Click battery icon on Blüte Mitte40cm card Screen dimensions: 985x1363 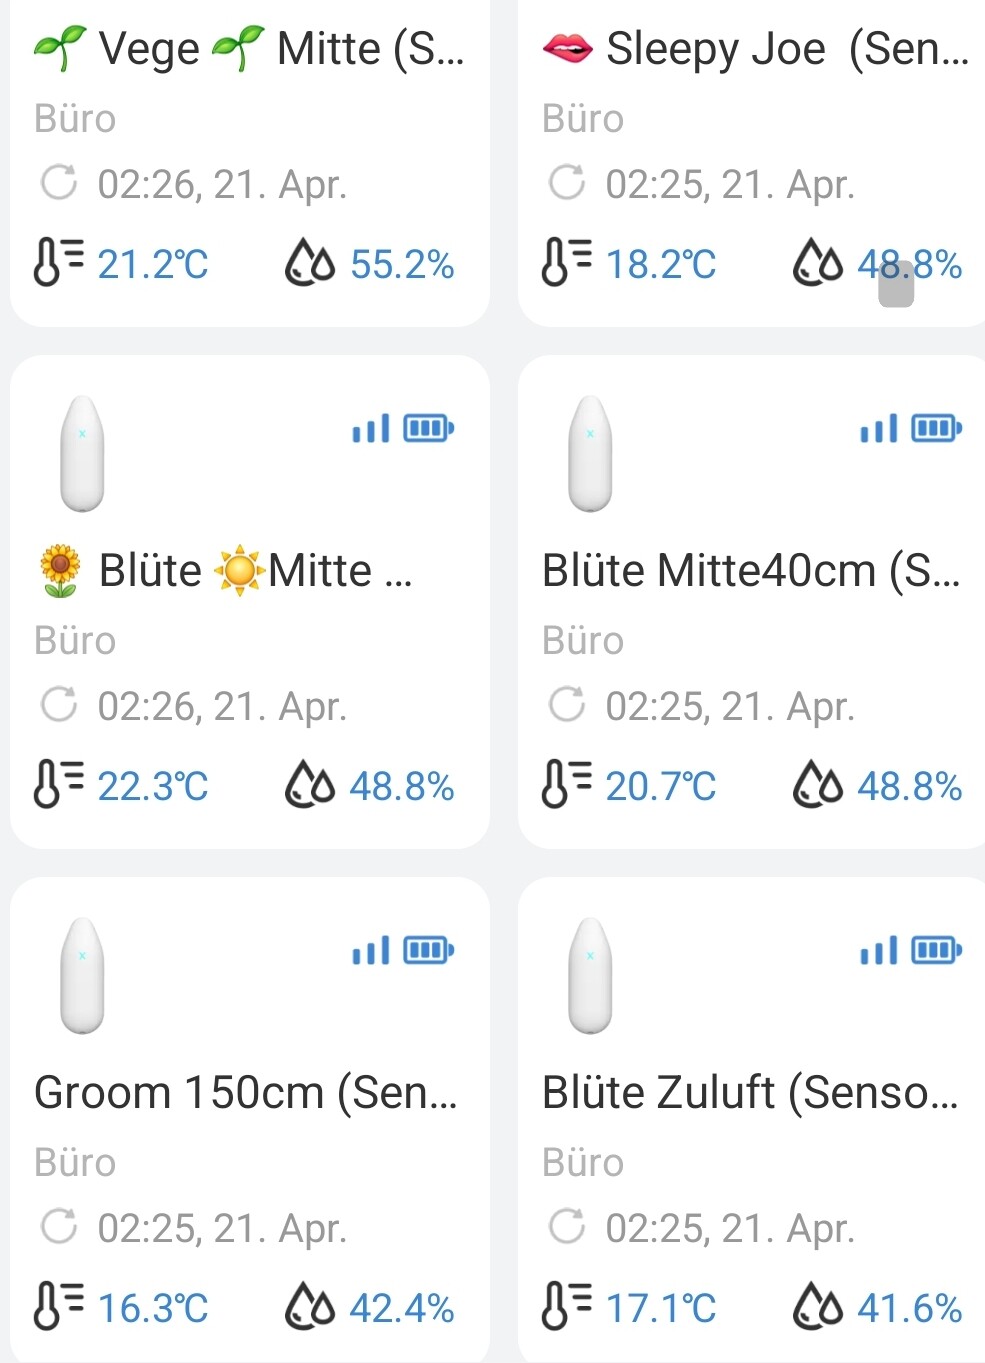pos(936,429)
